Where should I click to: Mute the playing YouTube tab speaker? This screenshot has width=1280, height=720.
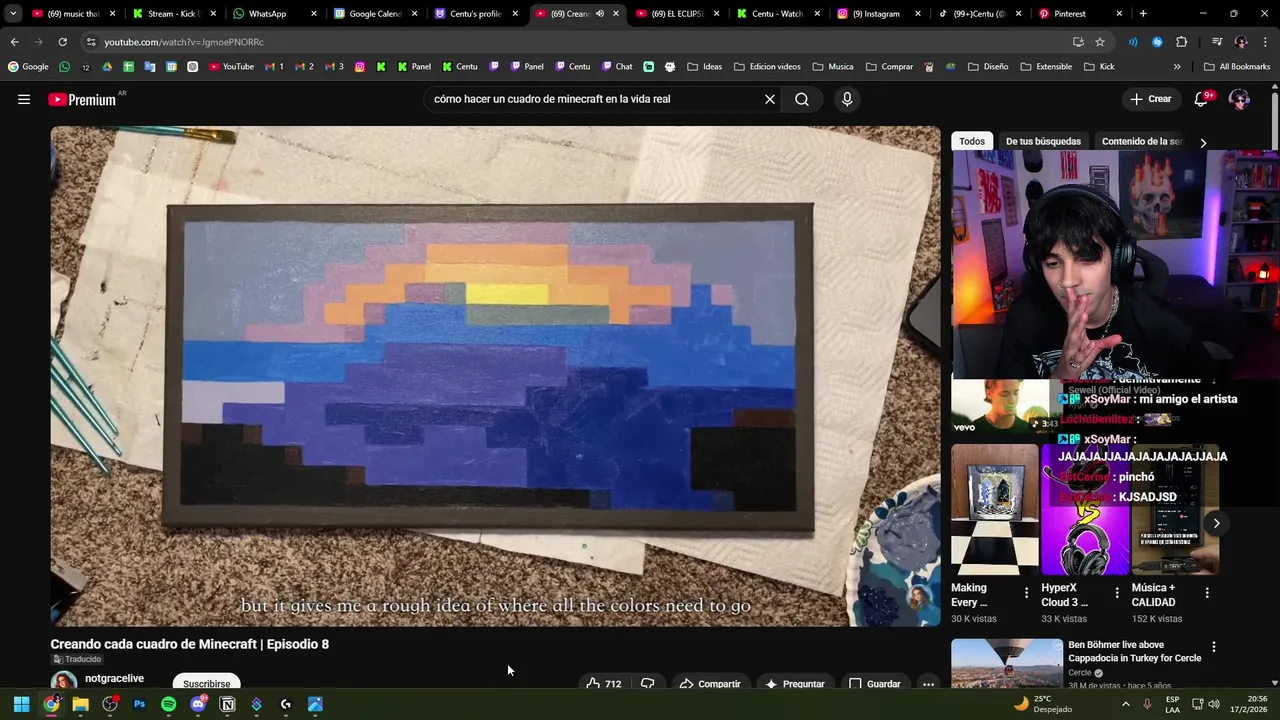(x=600, y=14)
